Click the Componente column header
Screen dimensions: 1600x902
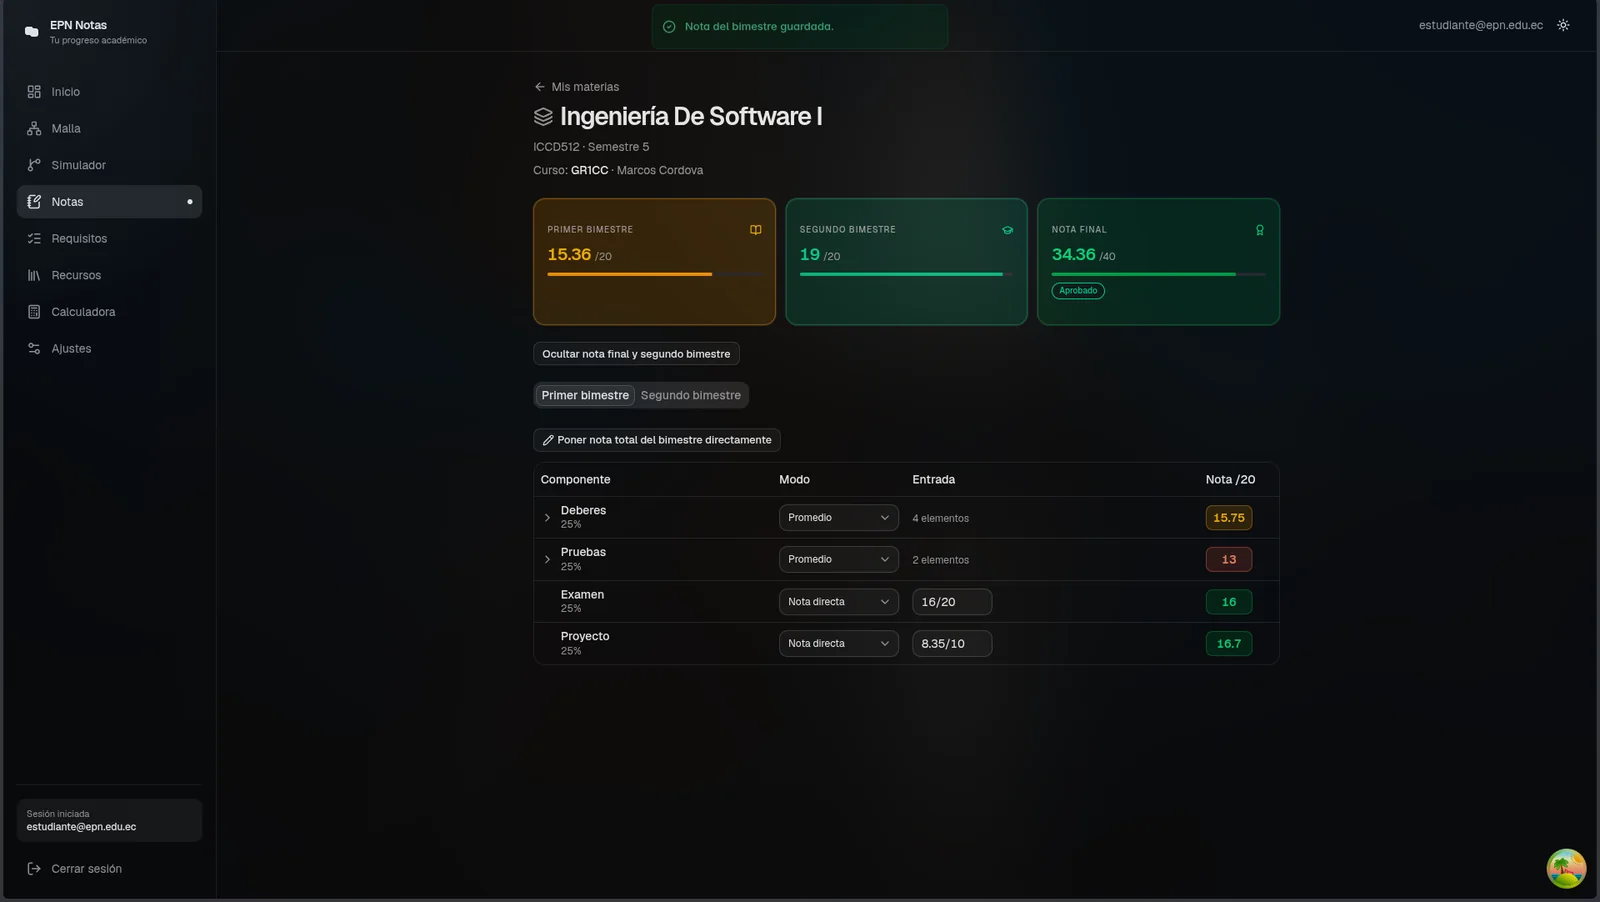point(575,480)
